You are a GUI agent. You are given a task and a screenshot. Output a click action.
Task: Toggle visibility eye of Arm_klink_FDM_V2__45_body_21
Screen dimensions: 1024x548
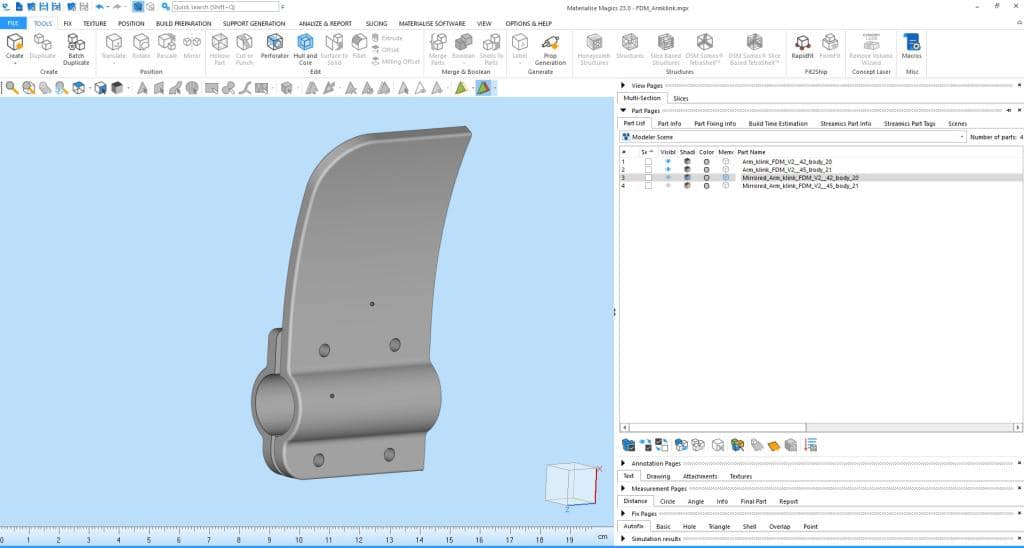tap(668, 169)
